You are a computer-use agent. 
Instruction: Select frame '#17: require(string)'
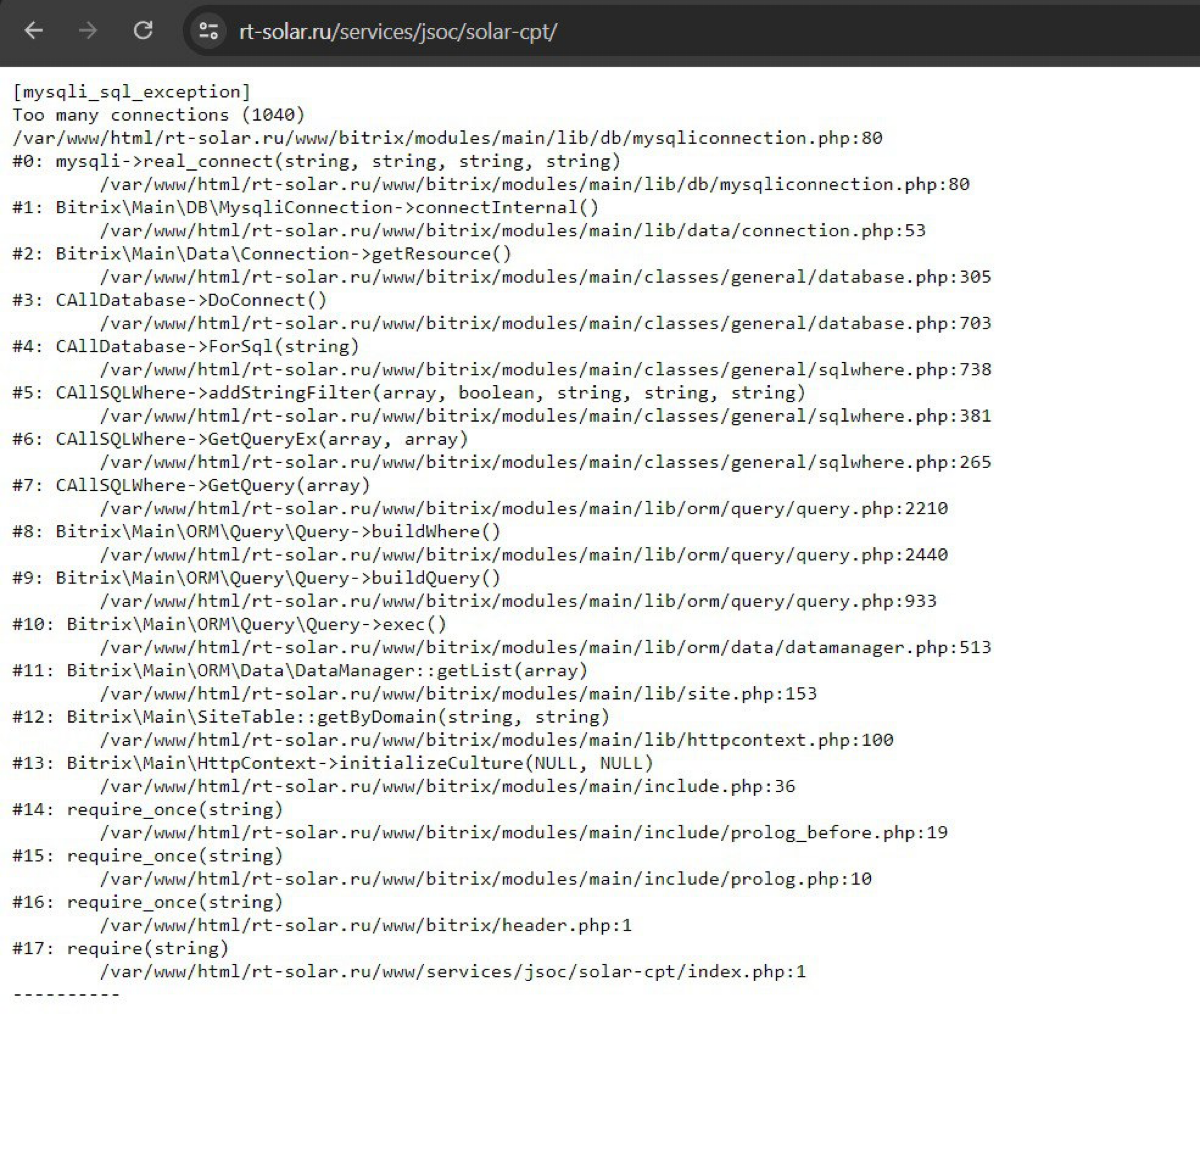[x=120, y=948]
